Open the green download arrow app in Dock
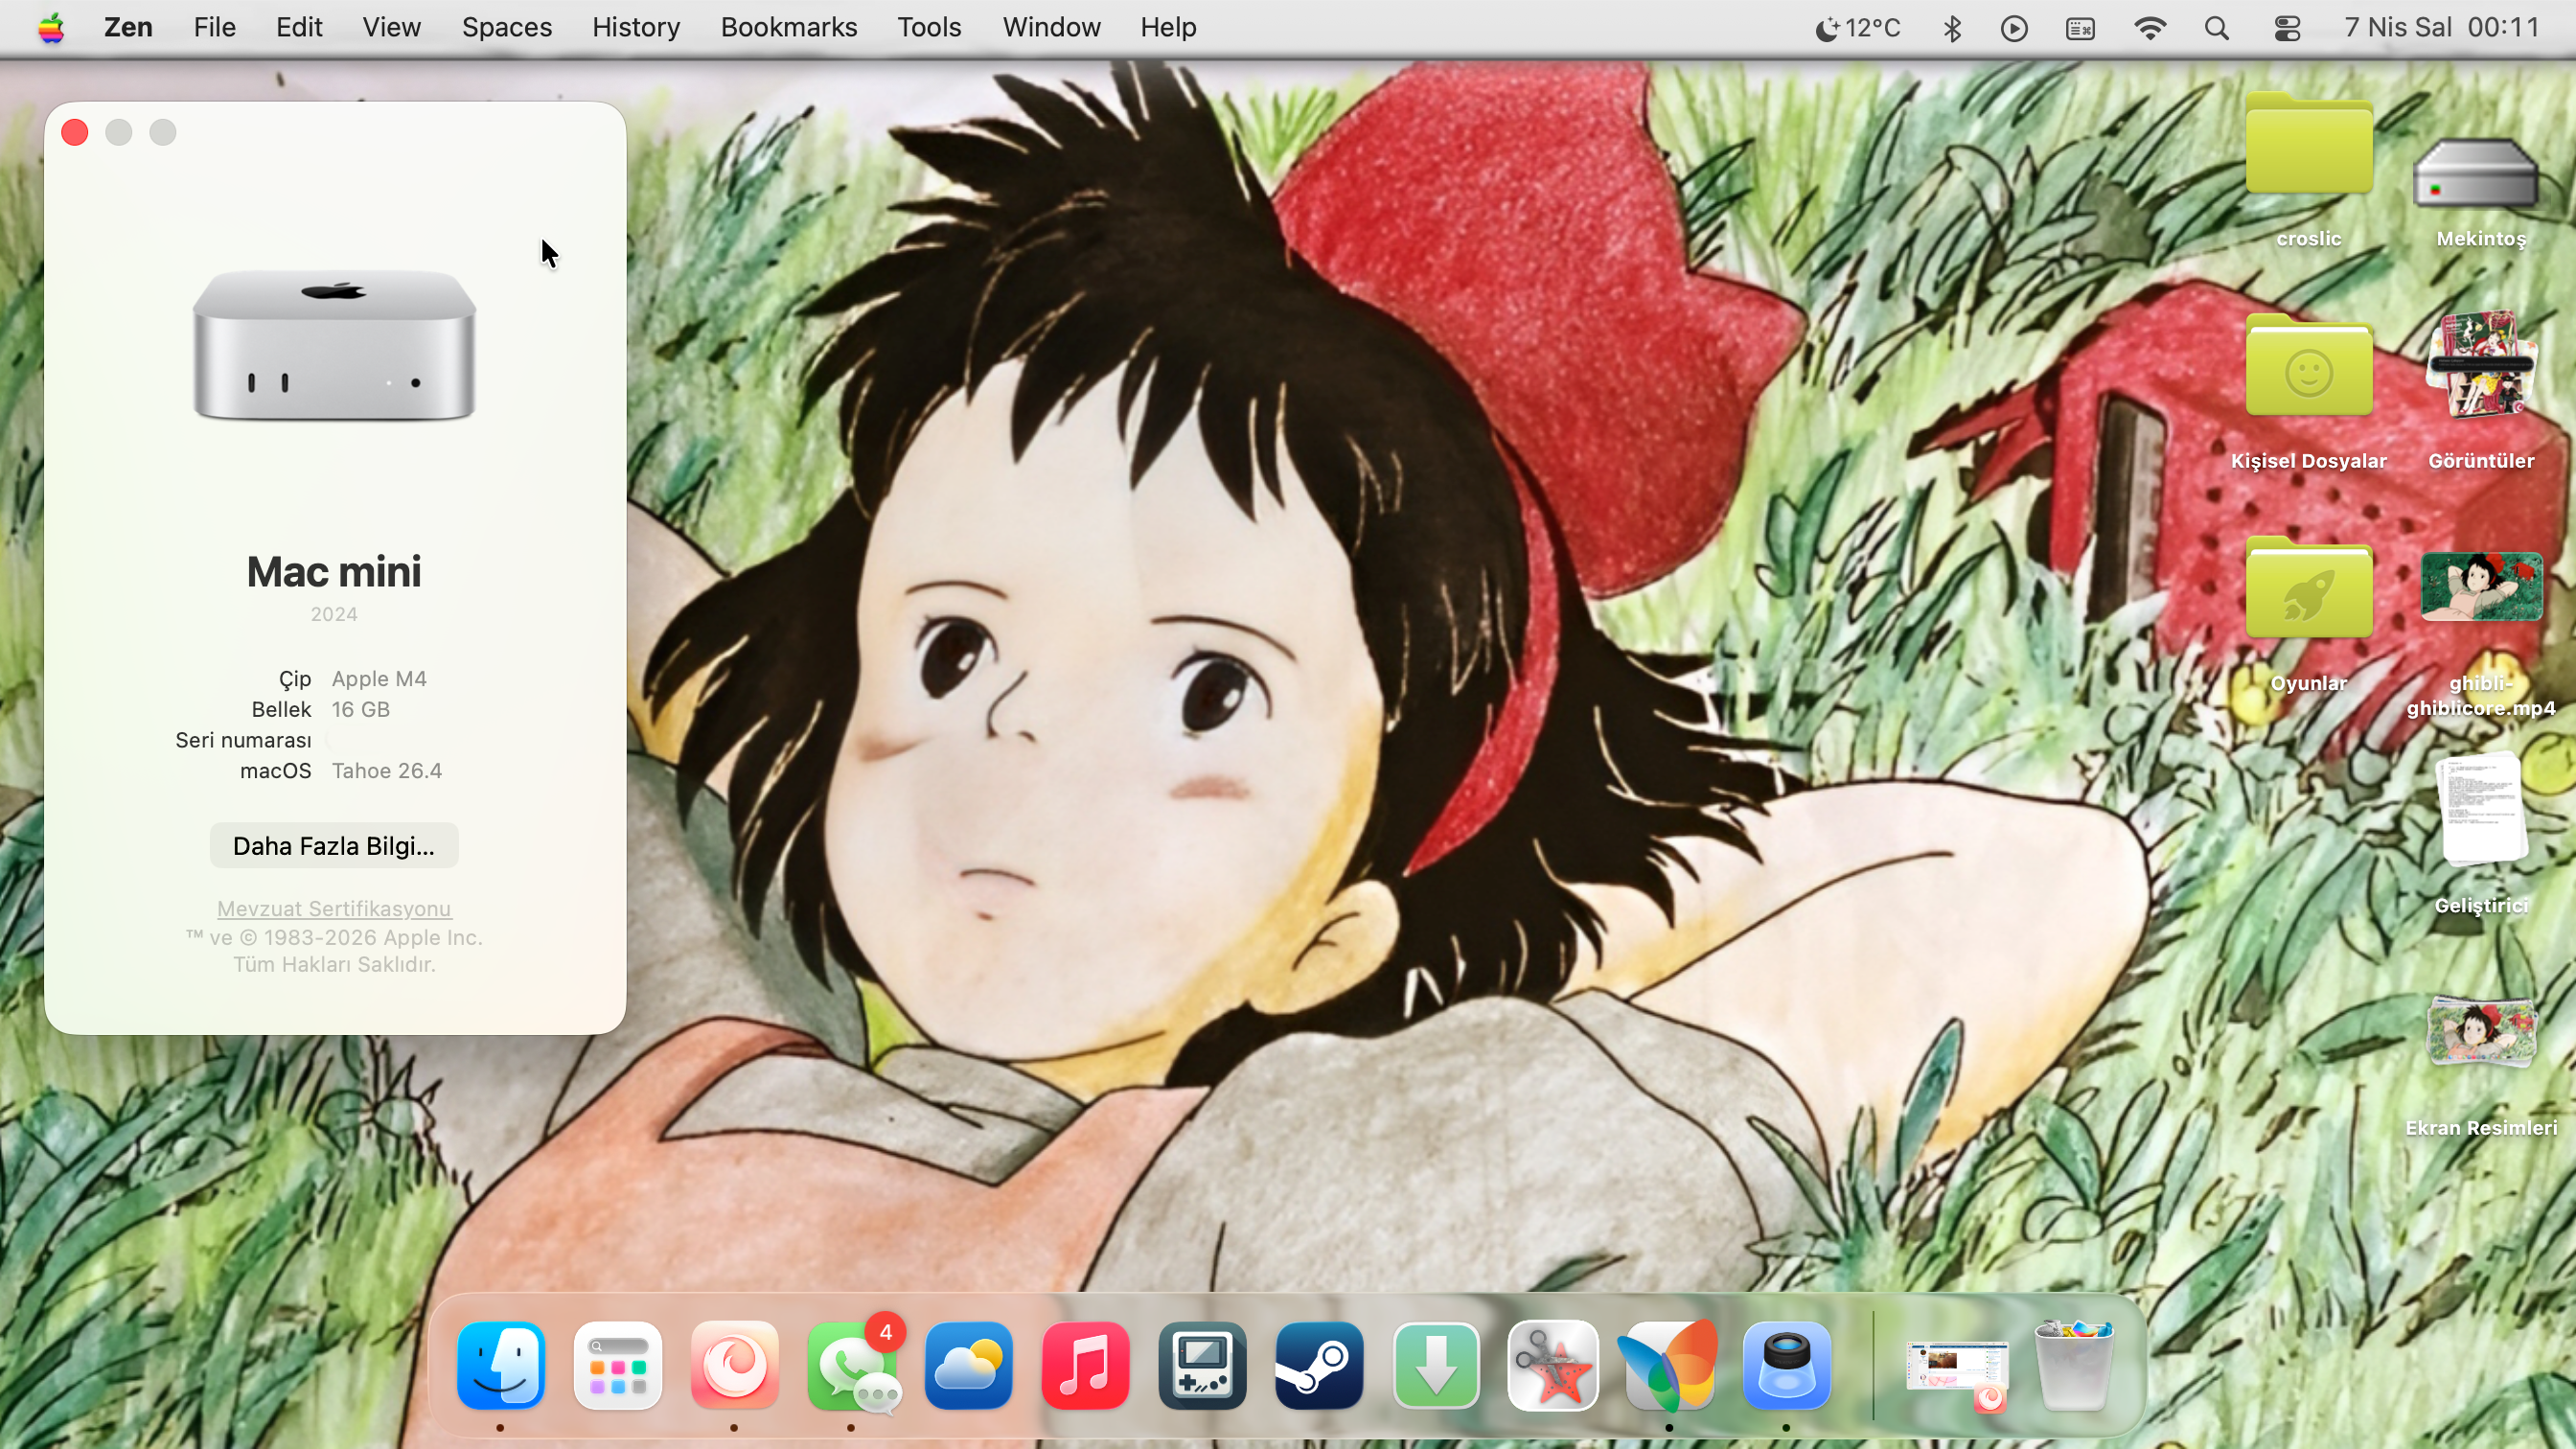Image resolution: width=2576 pixels, height=1449 pixels. coord(1437,1365)
